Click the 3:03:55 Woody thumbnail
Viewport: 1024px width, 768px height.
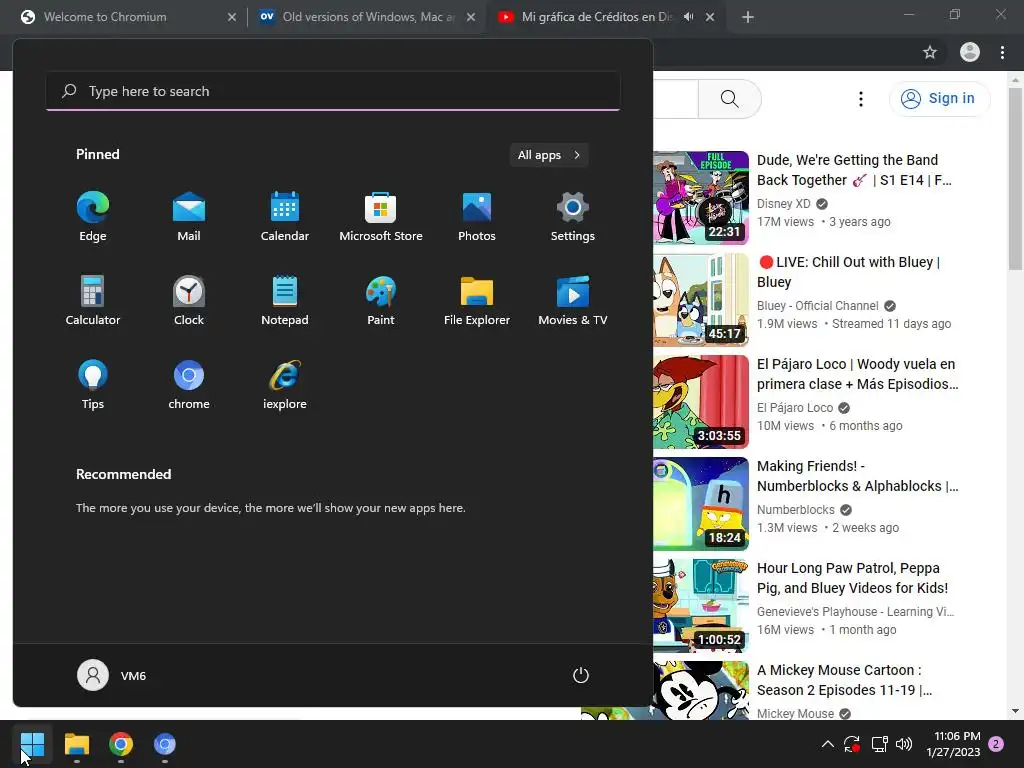click(701, 402)
